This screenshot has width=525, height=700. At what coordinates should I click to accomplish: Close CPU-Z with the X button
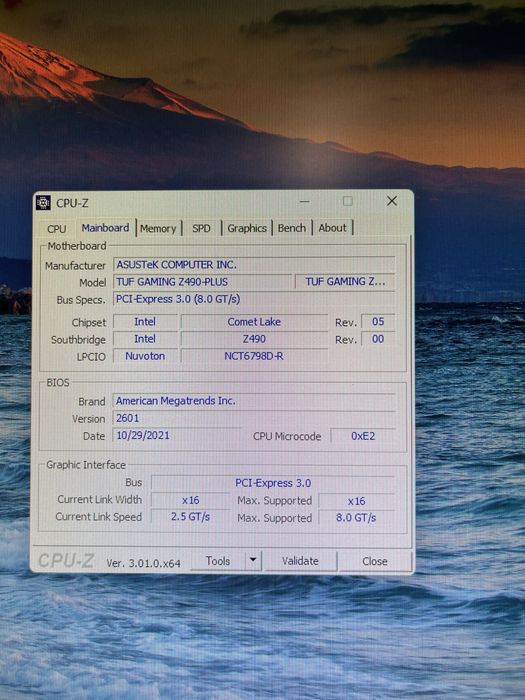pos(392,201)
